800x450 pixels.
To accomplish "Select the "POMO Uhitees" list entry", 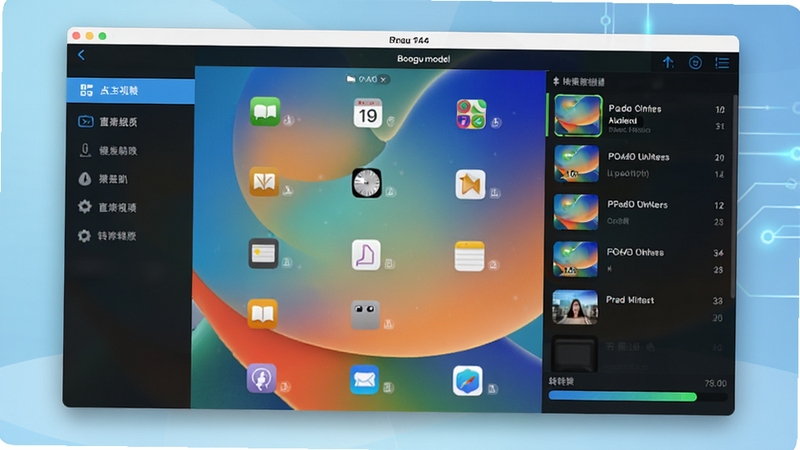I will pos(640,164).
